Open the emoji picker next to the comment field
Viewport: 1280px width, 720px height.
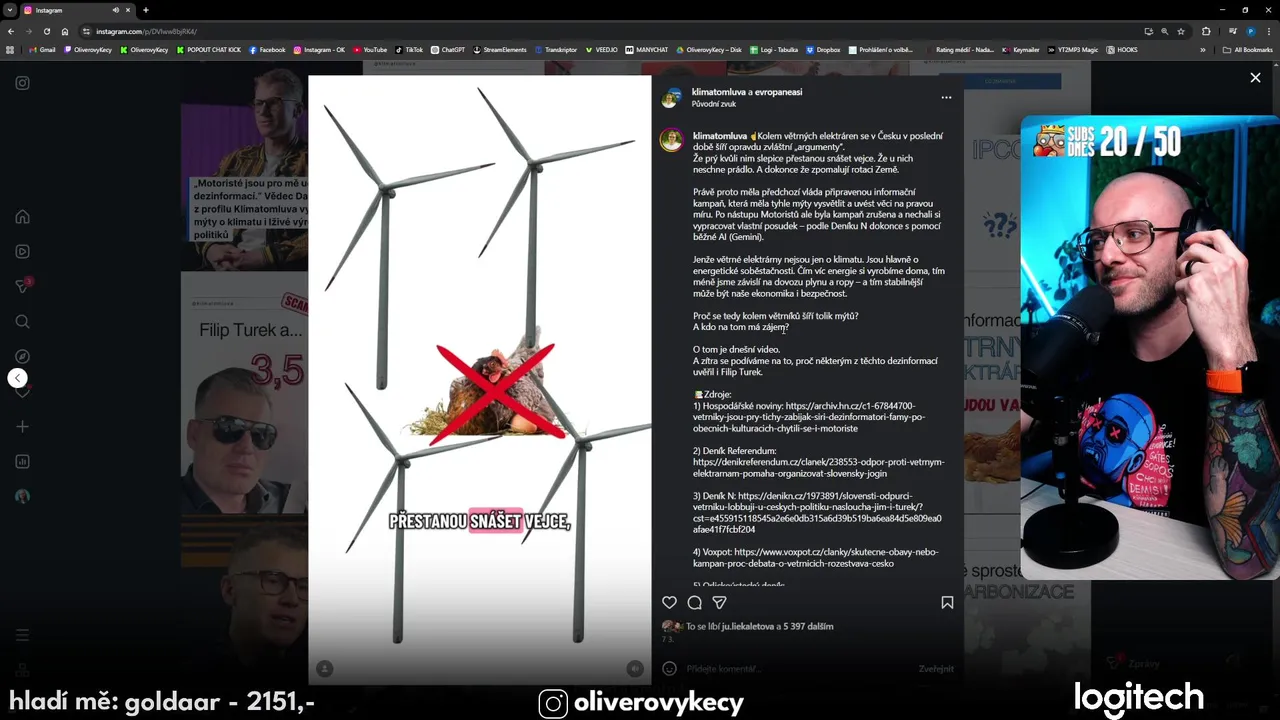(x=669, y=668)
